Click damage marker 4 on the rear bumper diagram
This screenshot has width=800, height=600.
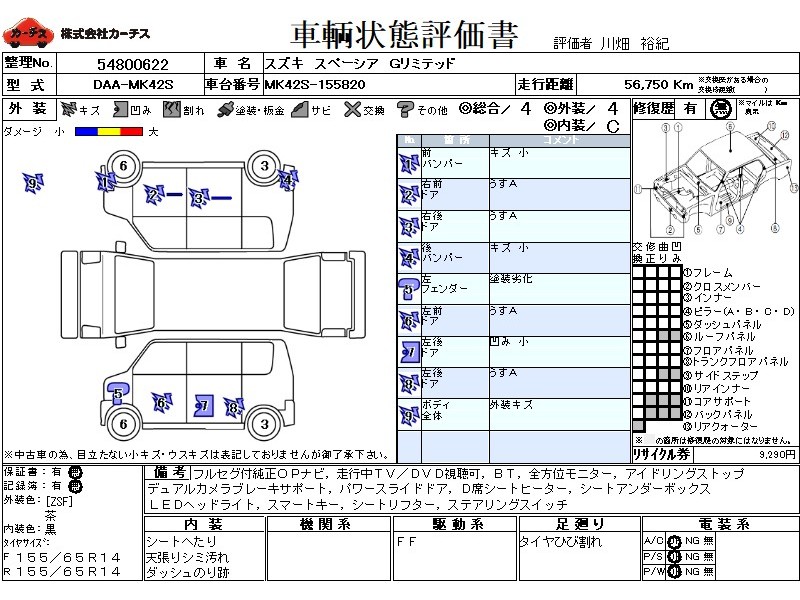288,179
